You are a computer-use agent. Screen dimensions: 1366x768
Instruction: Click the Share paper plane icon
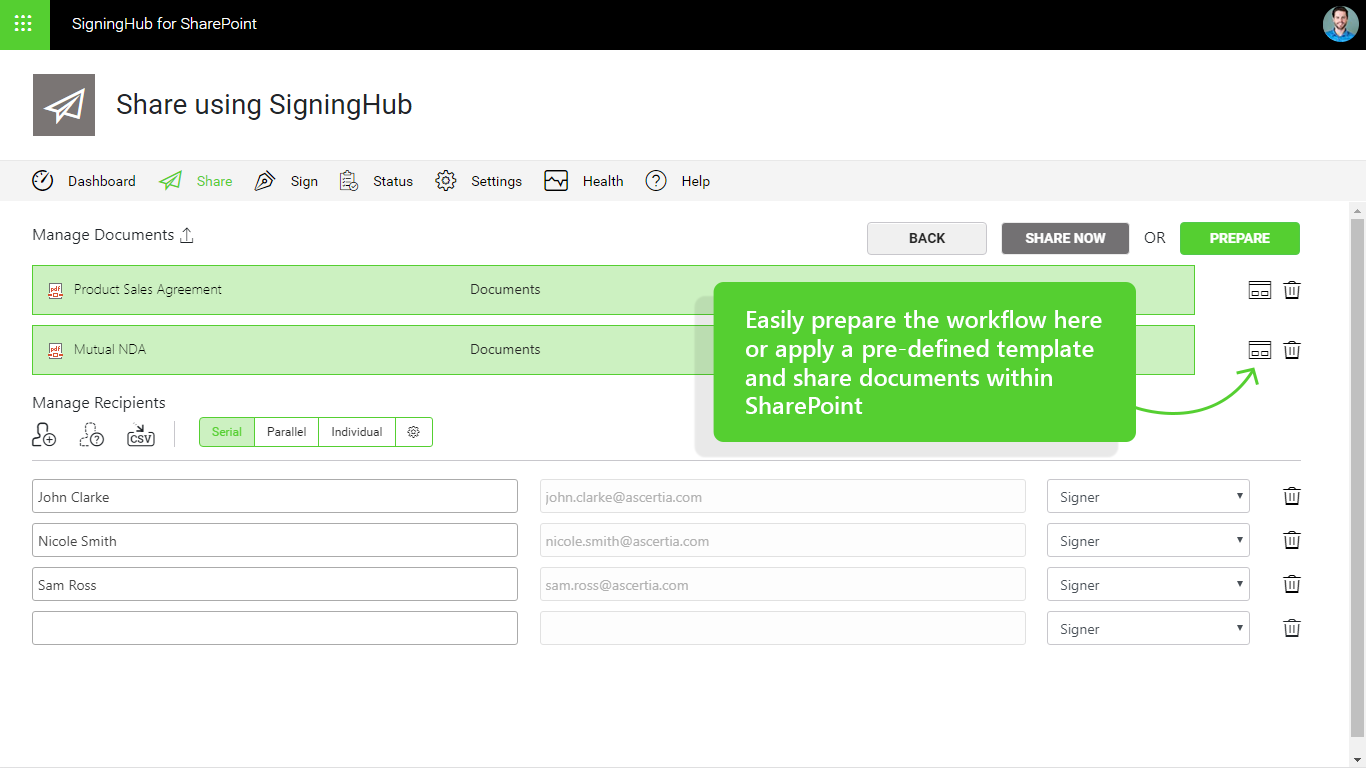coord(171,181)
